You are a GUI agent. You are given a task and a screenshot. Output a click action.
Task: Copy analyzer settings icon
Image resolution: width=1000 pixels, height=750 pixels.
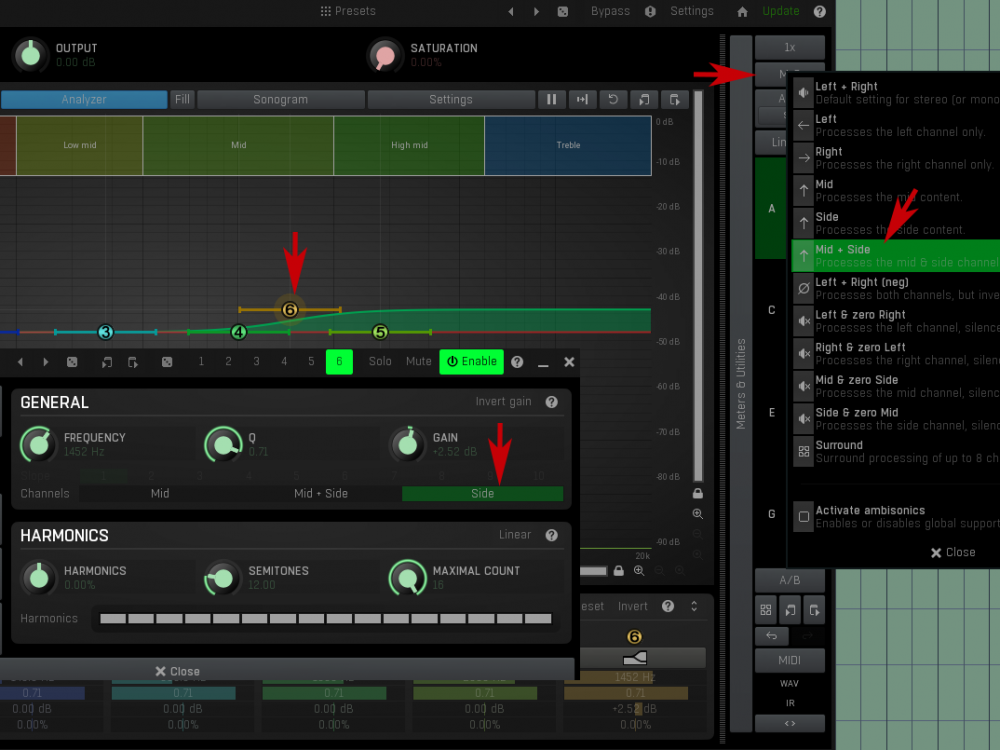(643, 99)
